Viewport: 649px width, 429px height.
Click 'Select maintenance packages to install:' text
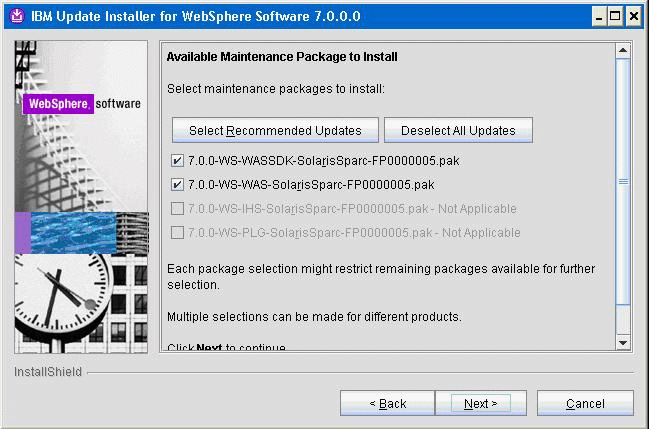pyautogui.click(x=276, y=89)
